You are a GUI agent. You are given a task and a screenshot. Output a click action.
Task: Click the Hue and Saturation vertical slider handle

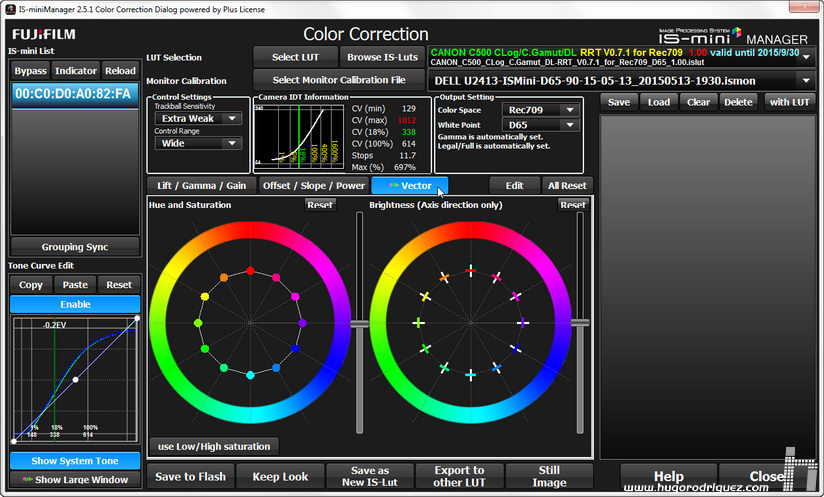(x=359, y=324)
